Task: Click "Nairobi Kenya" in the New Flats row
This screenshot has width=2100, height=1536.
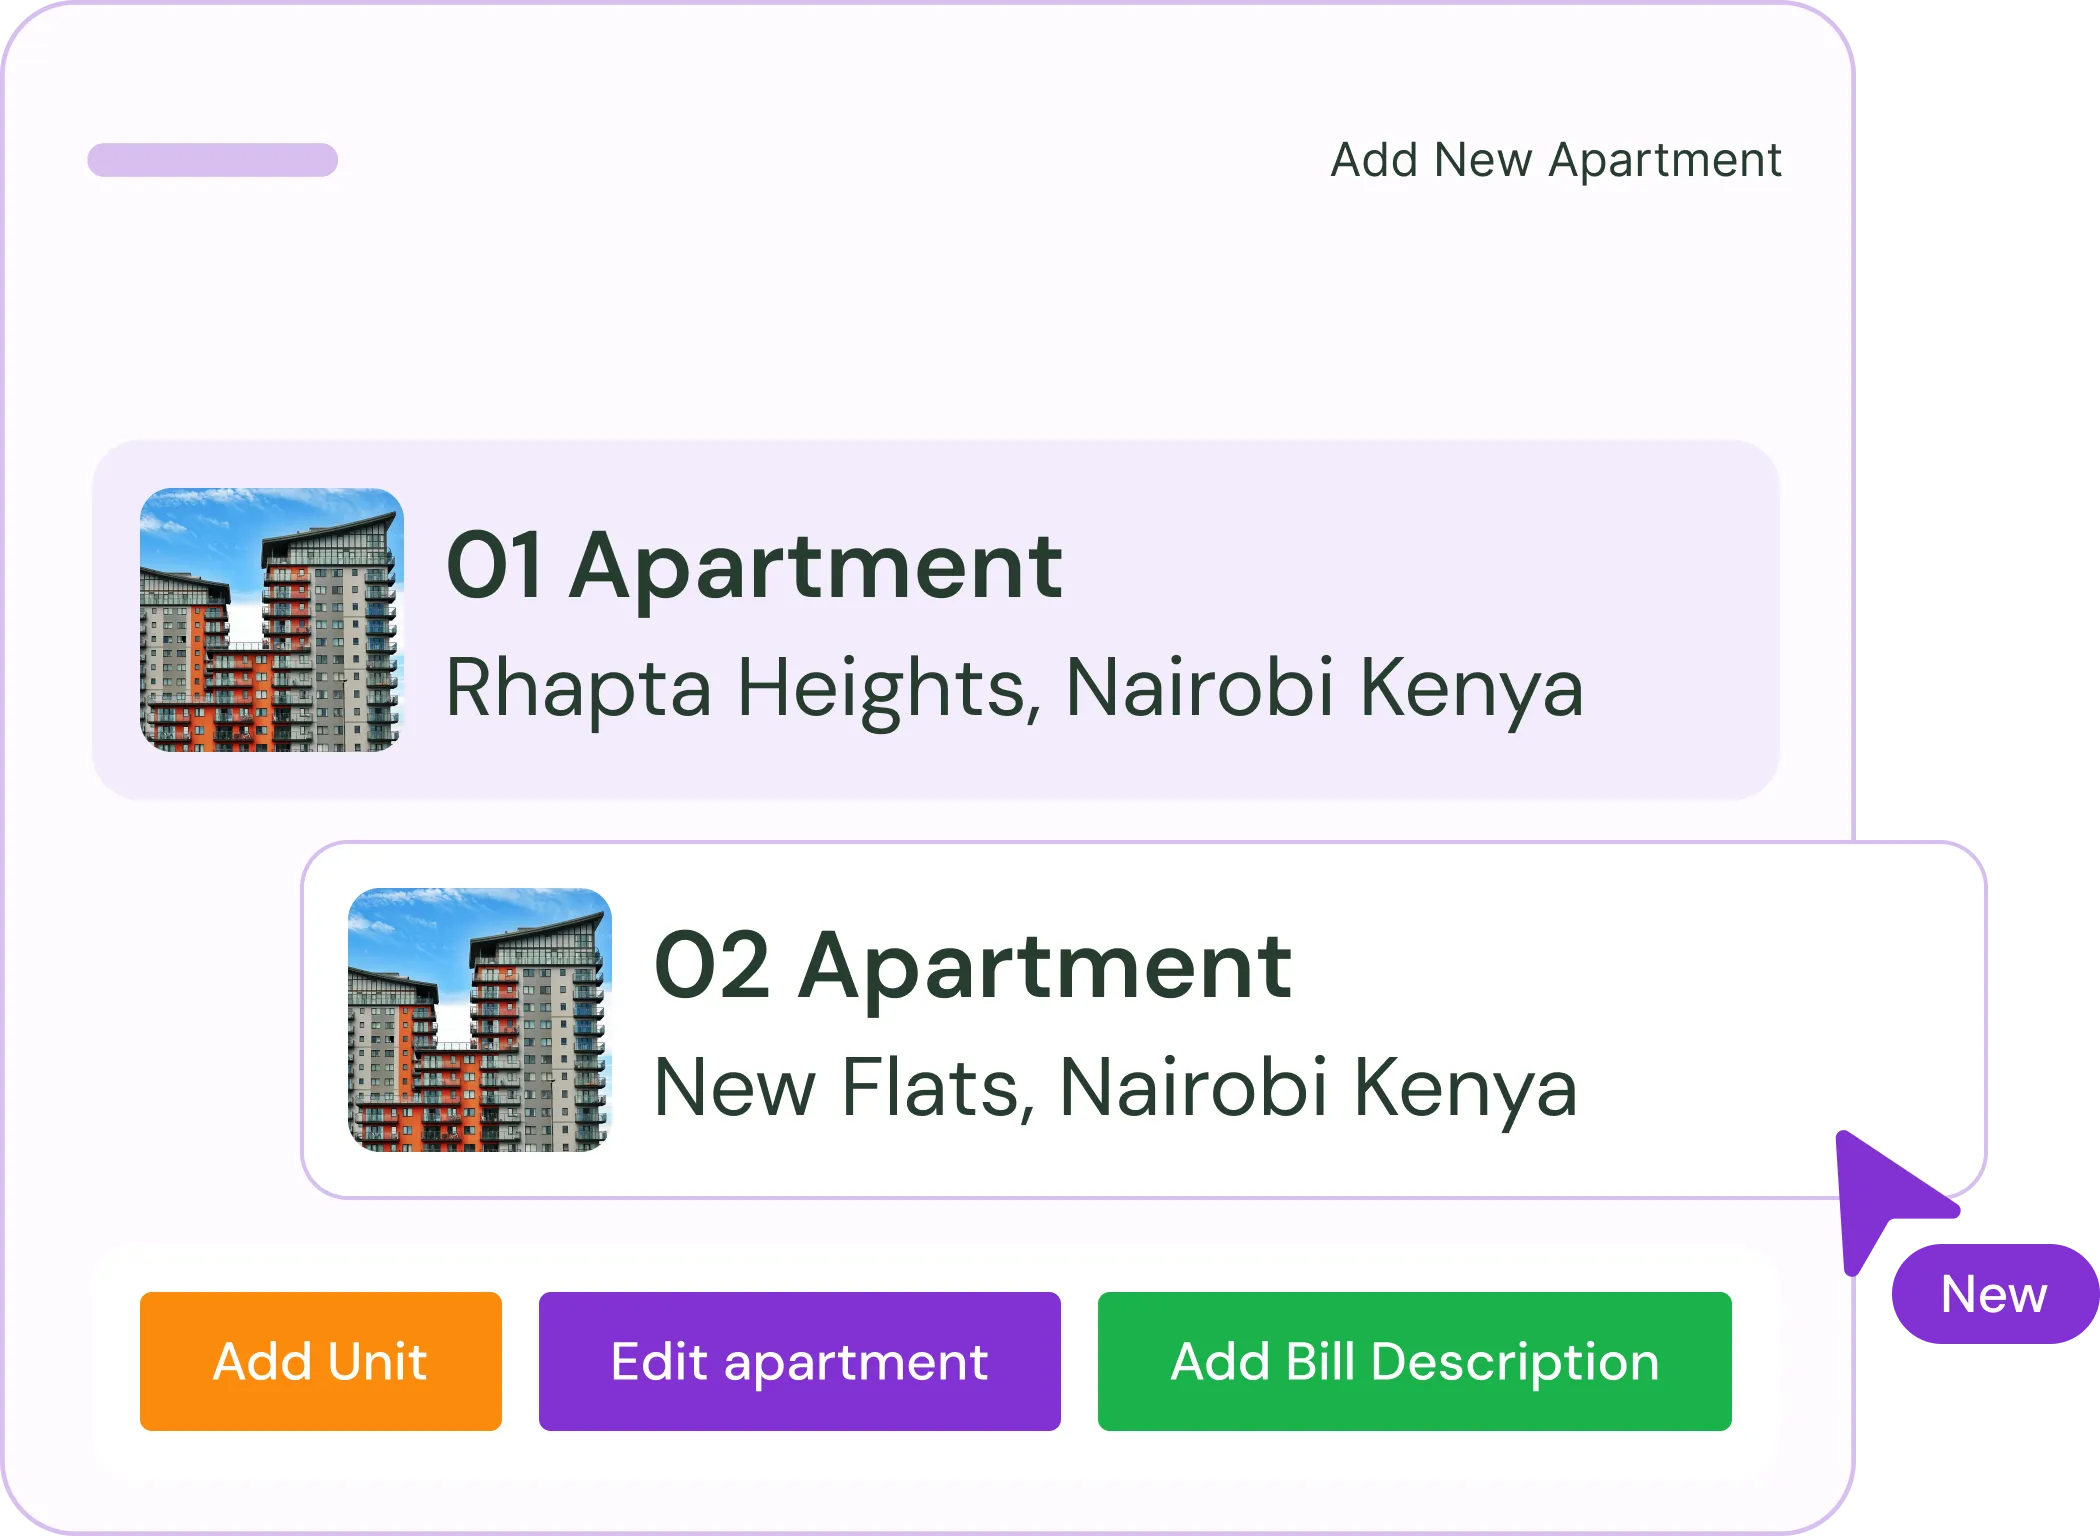Action: pyautogui.click(x=1317, y=1088)
